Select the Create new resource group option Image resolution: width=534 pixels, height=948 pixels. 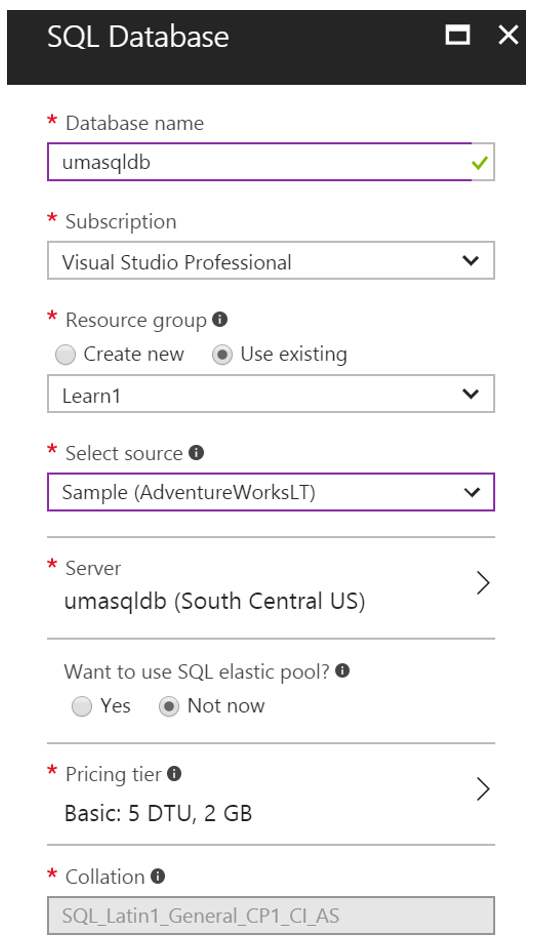(x=65, y=354)
